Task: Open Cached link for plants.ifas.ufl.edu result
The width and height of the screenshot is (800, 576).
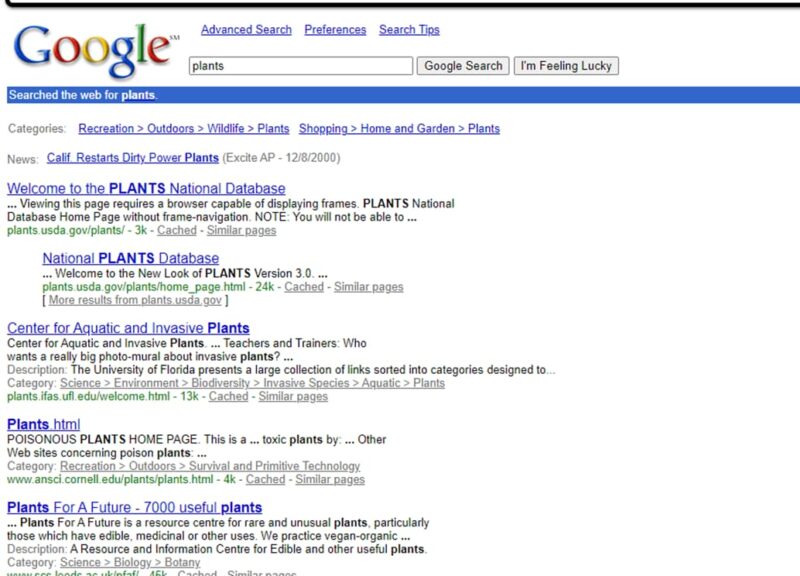Action: (x=228, y=396)
